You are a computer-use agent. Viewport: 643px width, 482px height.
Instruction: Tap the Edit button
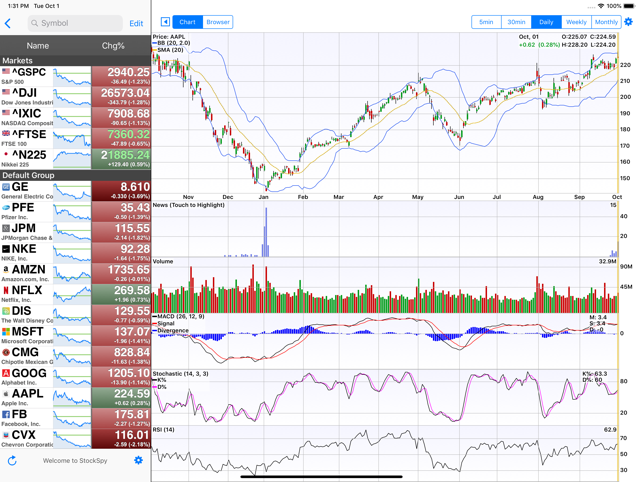[x=136, y=23]
